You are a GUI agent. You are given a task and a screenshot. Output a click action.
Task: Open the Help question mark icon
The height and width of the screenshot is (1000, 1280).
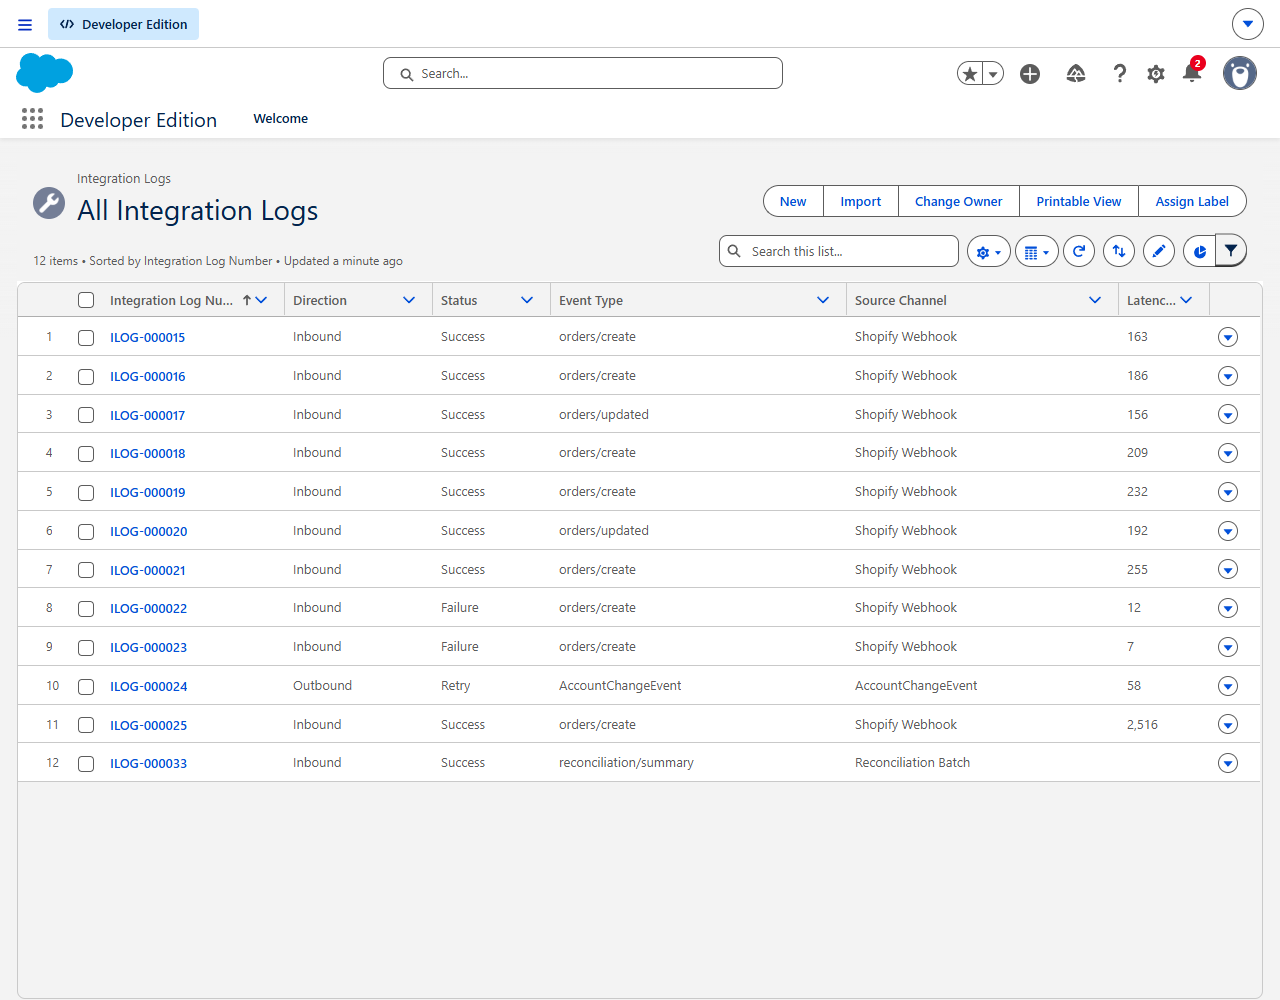pyautogui.click(x=1120, y=74)
